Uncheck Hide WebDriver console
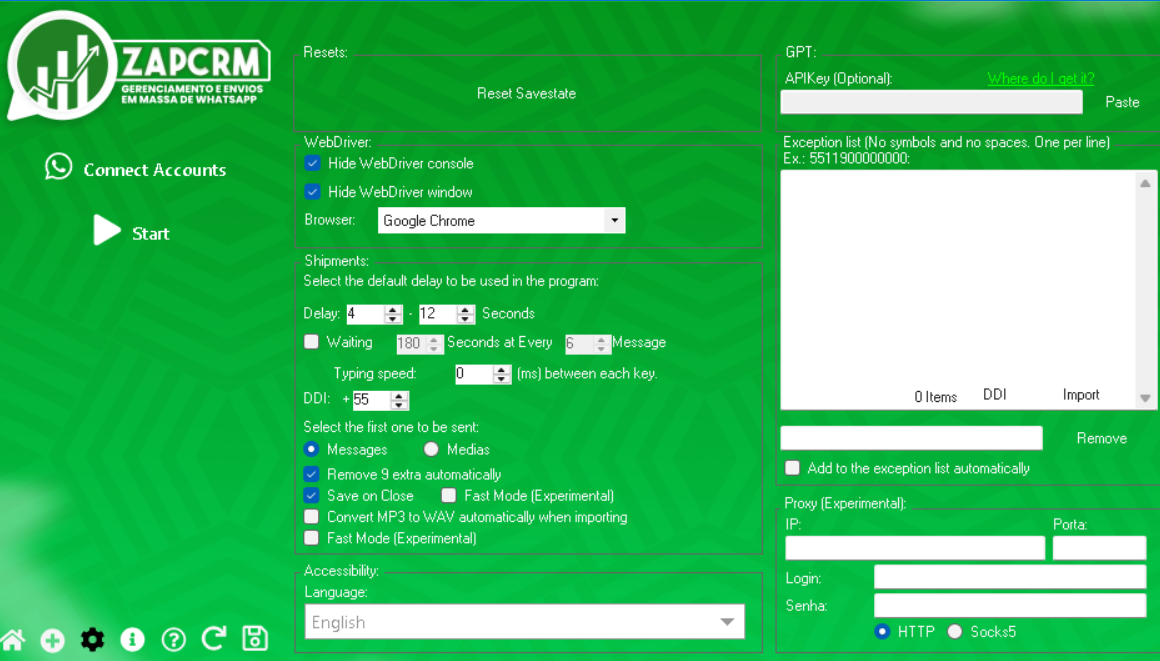The image size is (1160, 661). pos(313,164)
